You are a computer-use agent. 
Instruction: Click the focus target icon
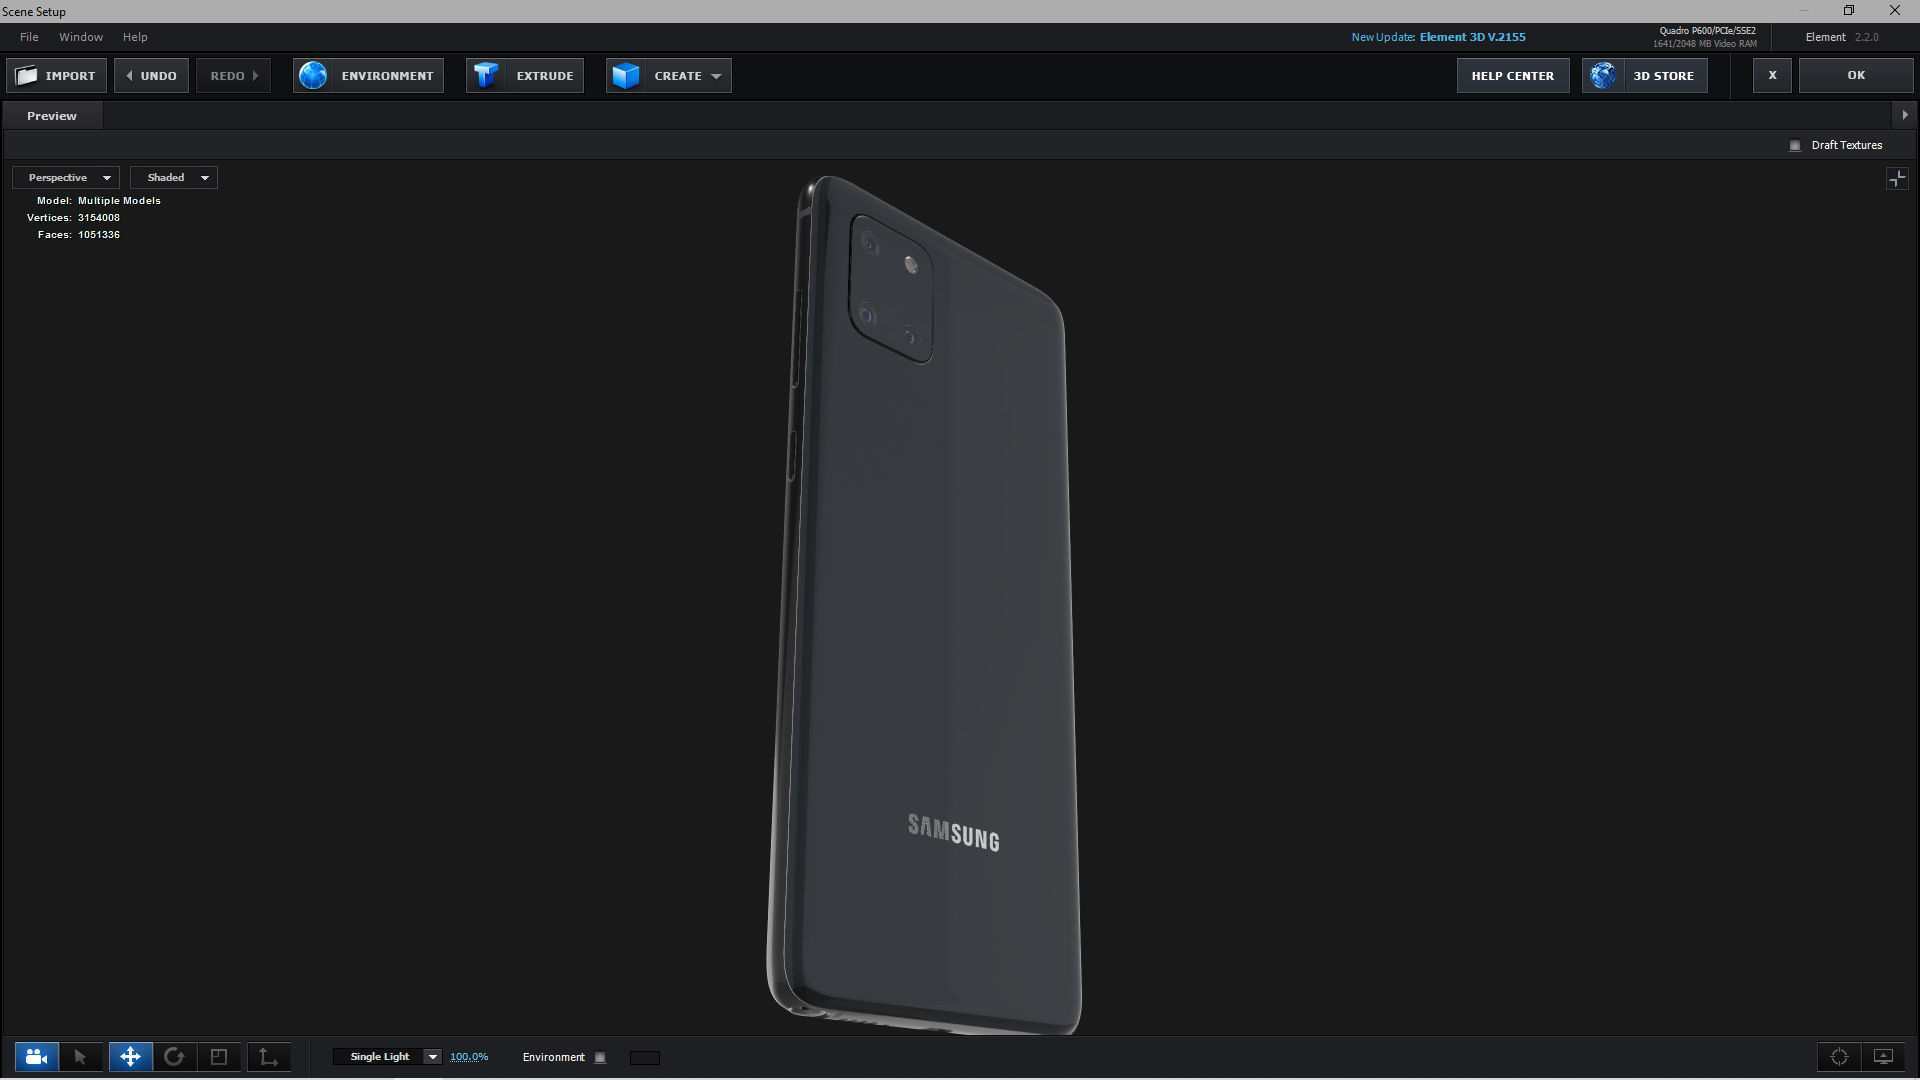pos(1839,1057)
